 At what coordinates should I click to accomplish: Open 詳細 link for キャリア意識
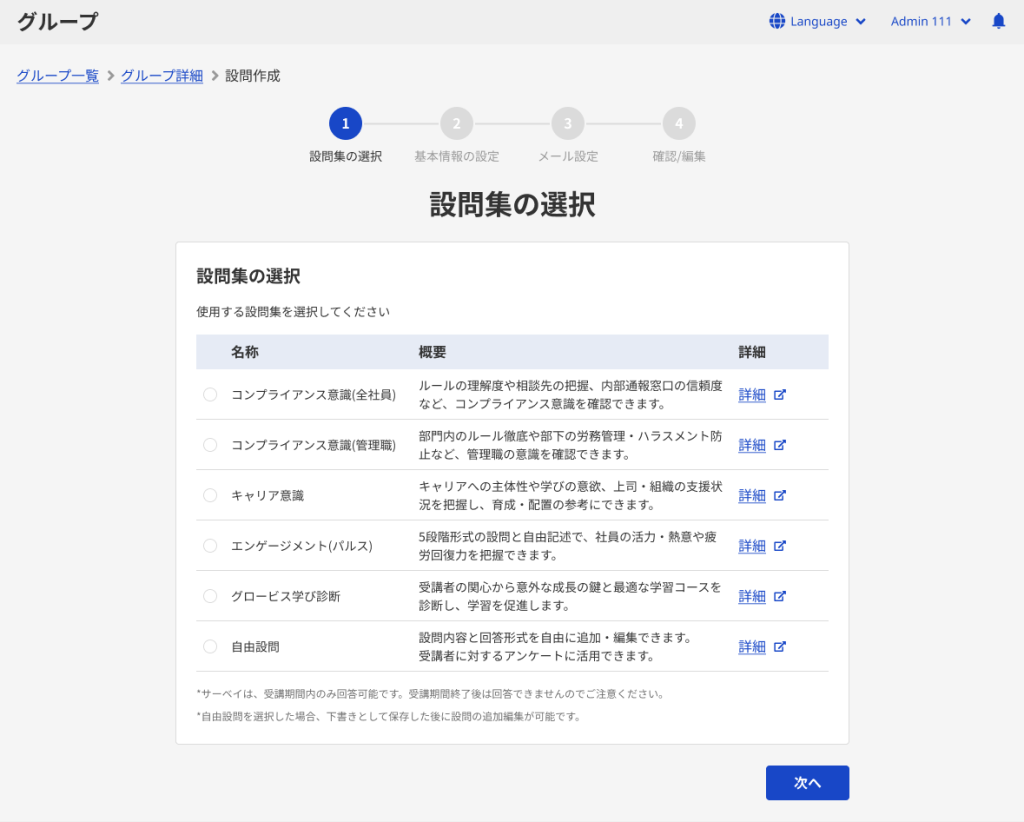(x=752, y=496)
